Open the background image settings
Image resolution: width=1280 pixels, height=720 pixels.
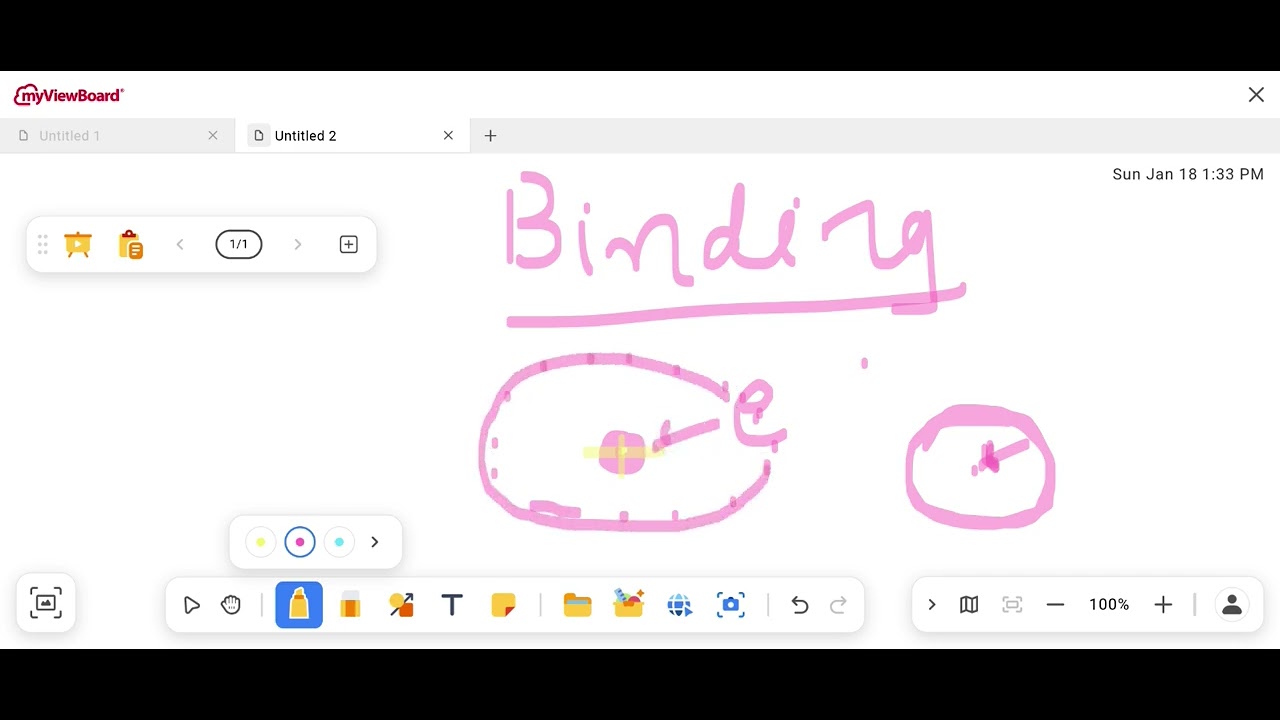(x=46, y=603)
